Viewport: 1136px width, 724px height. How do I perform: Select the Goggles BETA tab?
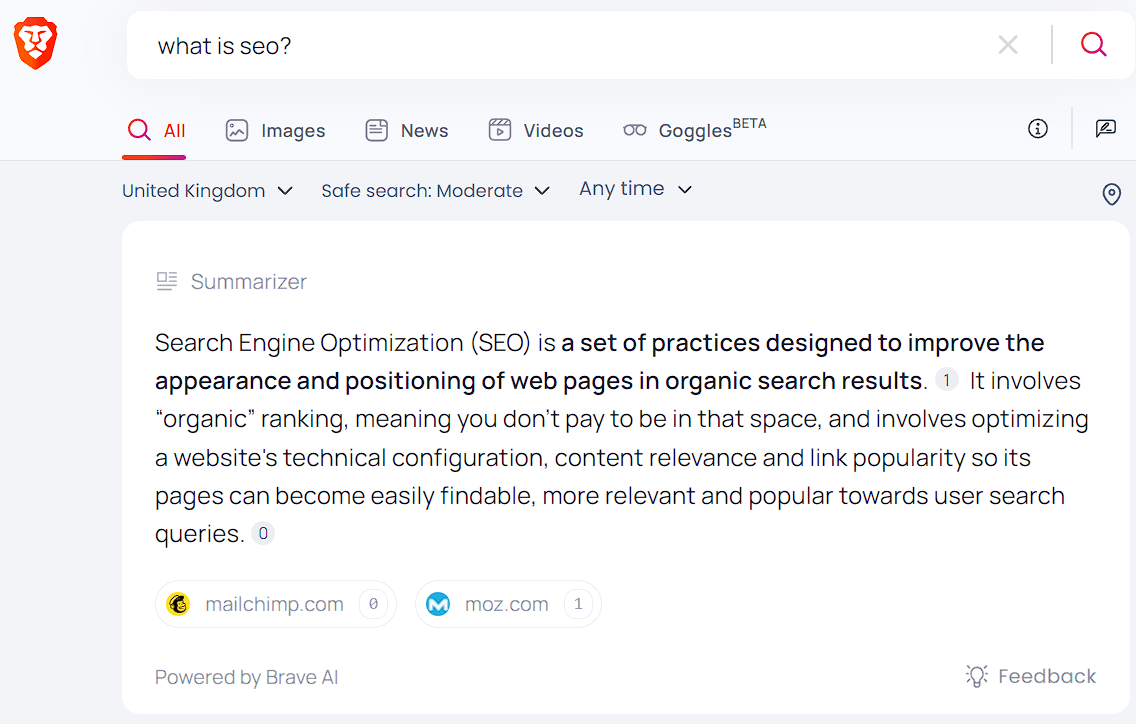(694, 130)
